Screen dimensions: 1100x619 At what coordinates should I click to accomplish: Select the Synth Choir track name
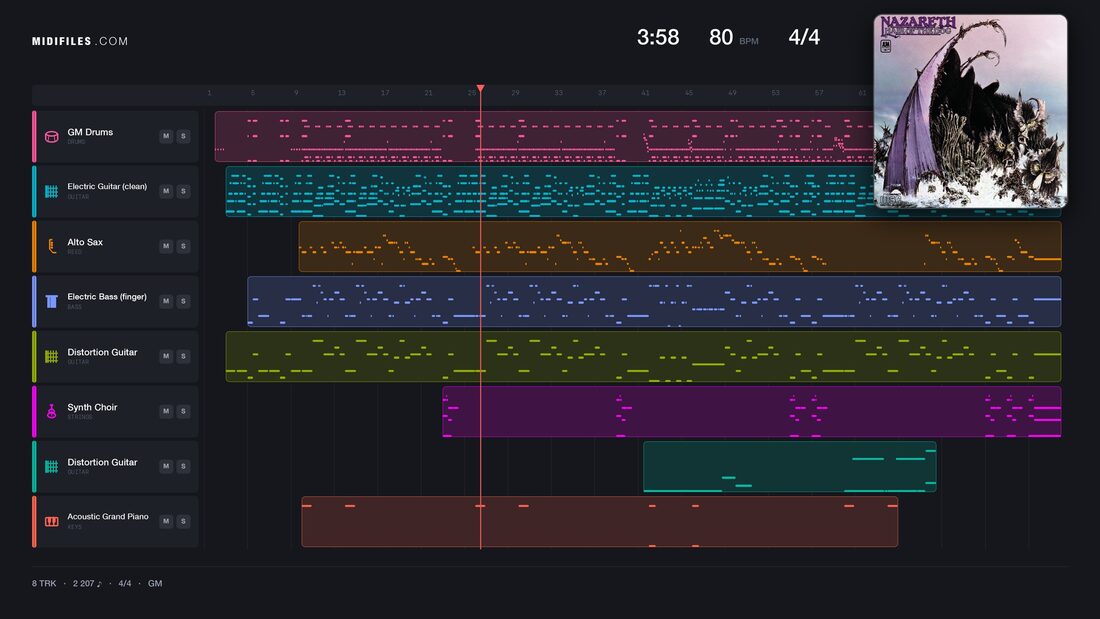click(x=93, y=407)
